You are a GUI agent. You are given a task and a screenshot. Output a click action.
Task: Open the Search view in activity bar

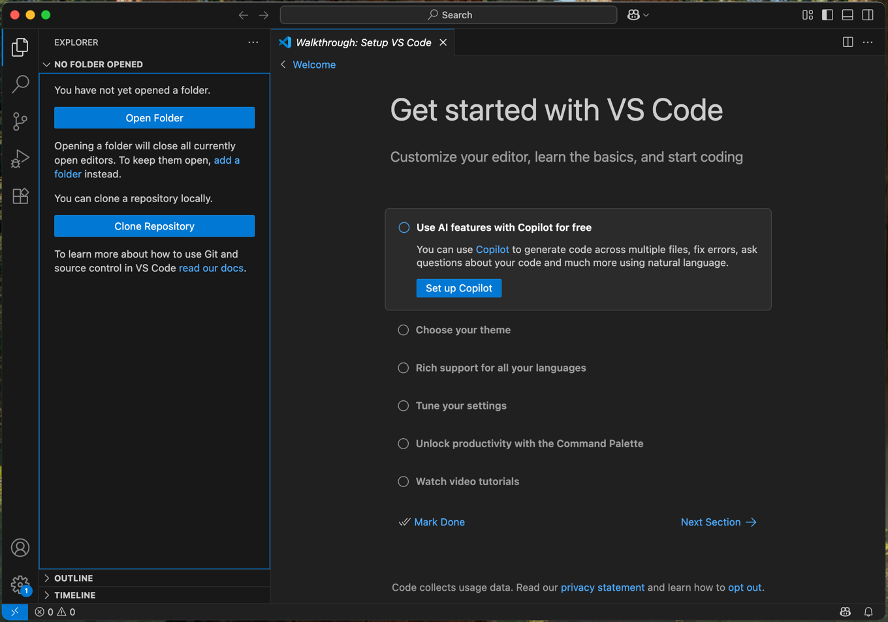(20, 84)
